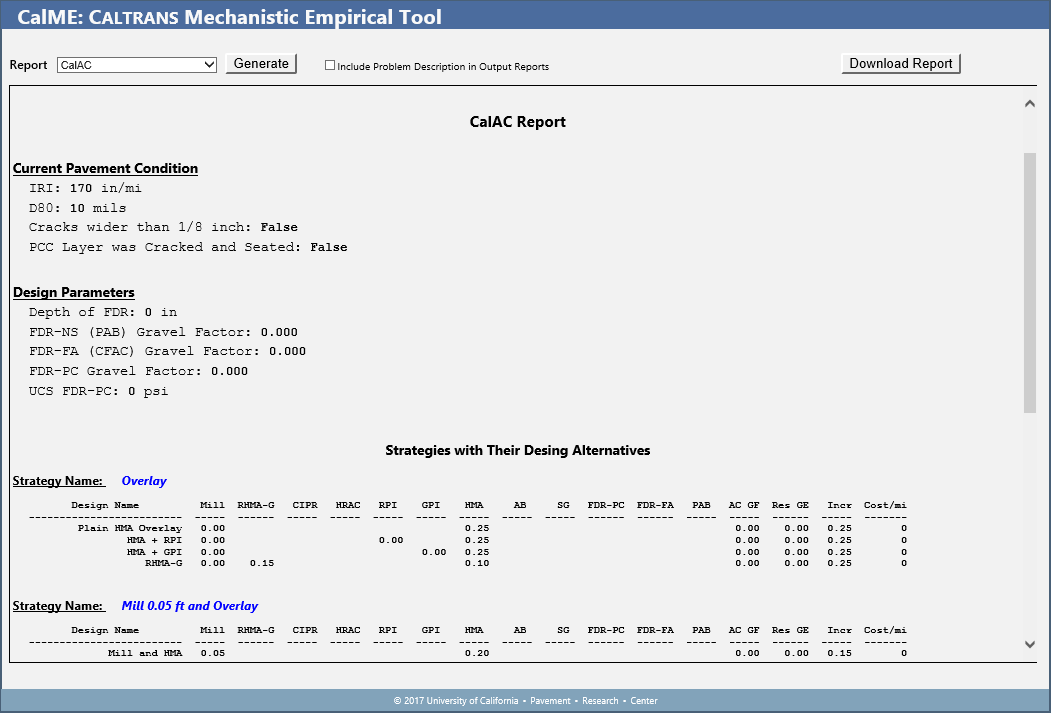Select the Mill 0.05 ft and Overlay strategy
Image resolution: width=1051 pixels, height=713 pixels.
point(189,606)
